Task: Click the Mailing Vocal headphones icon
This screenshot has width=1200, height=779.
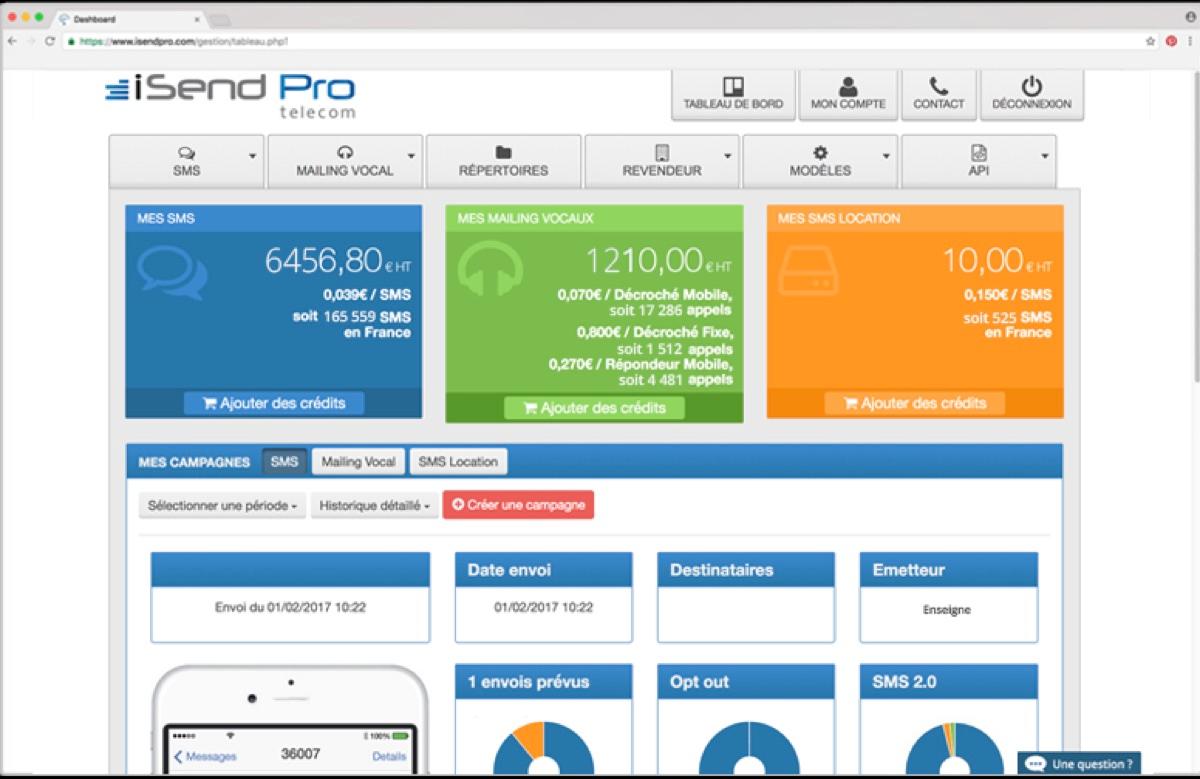Action: pyautogui.click(x=346, y=152)
